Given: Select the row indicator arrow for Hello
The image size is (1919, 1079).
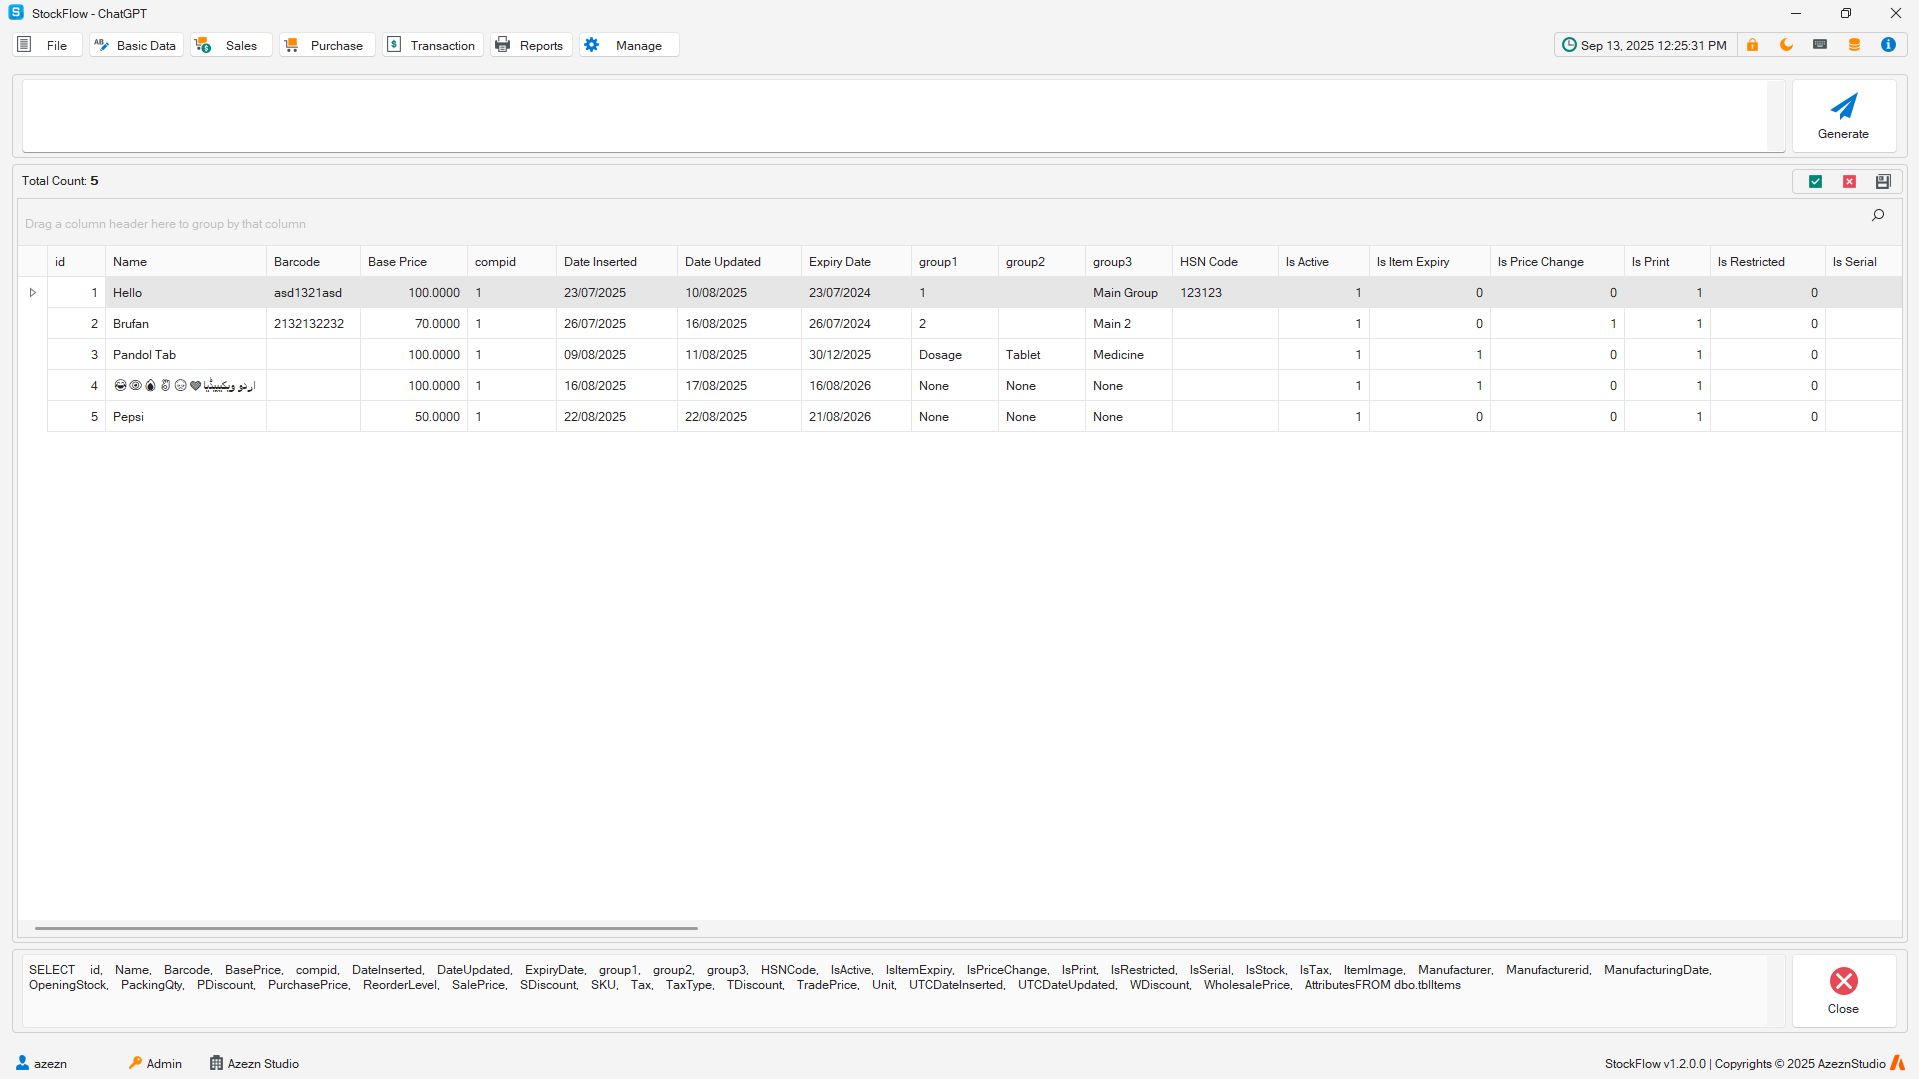Looking at the screenshot, I should (x=32, y=293).
